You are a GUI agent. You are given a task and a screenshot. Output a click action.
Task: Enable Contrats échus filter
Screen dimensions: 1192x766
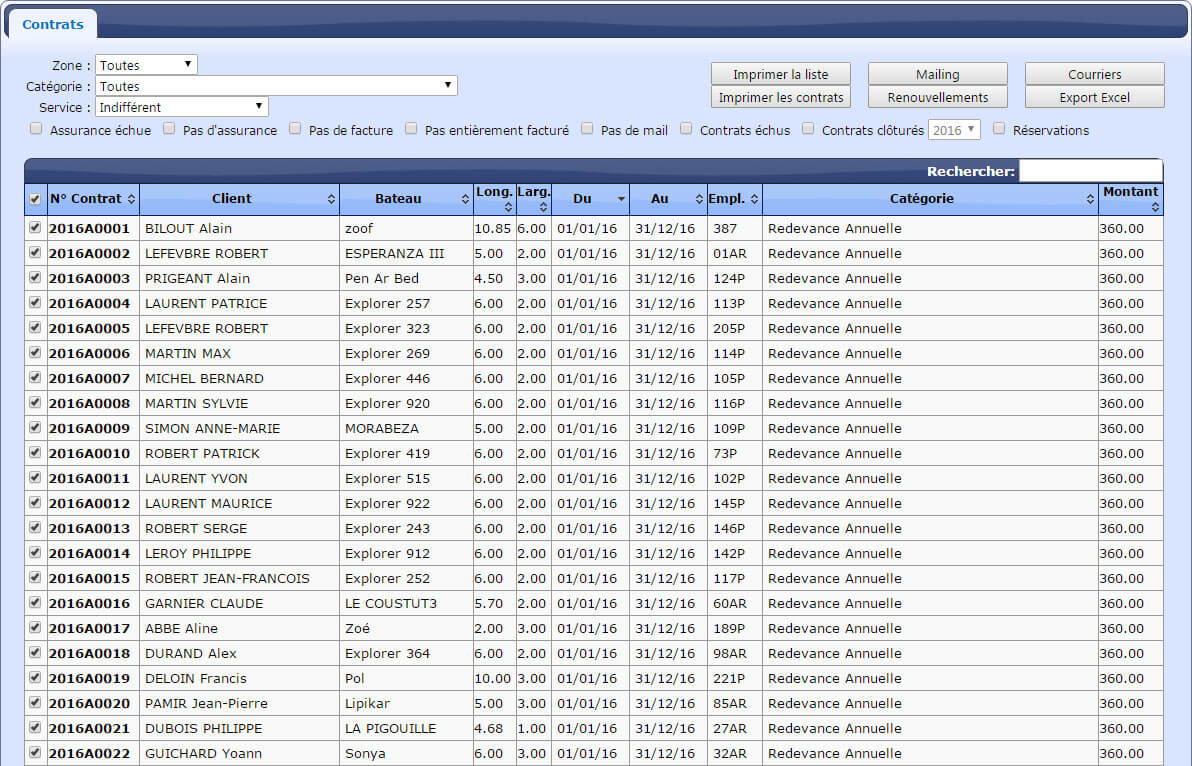click(686, 128)
